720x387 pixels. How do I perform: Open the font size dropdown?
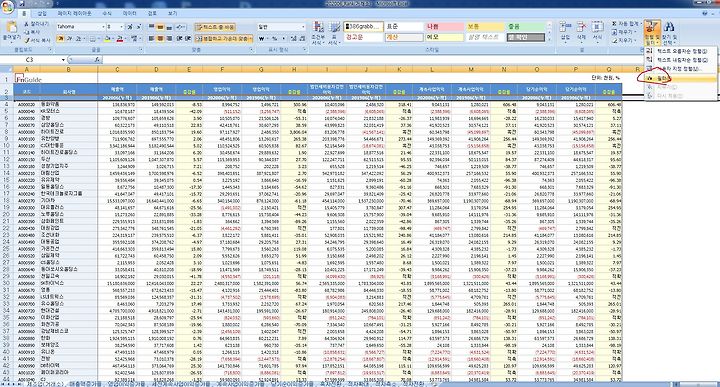121,27
